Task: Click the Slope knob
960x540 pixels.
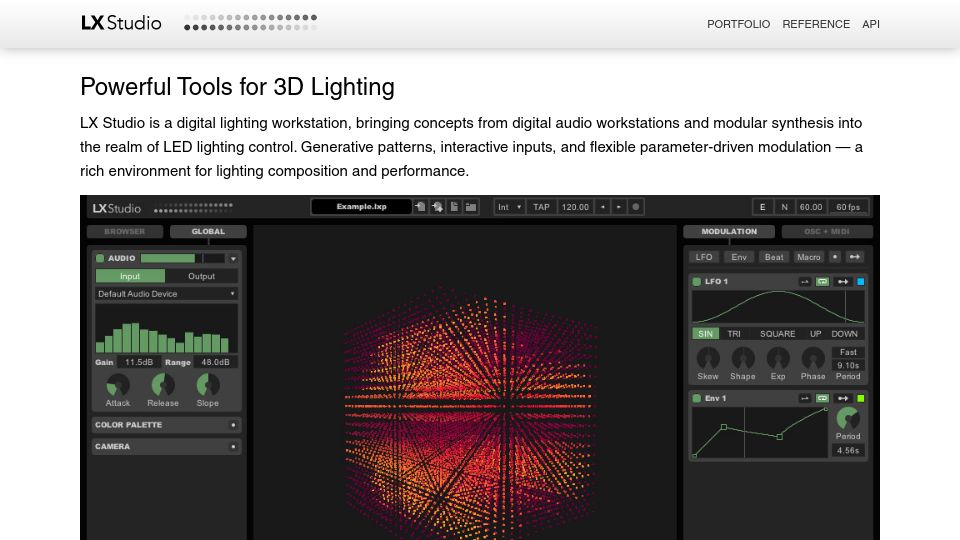Action: tap(208, 385)
